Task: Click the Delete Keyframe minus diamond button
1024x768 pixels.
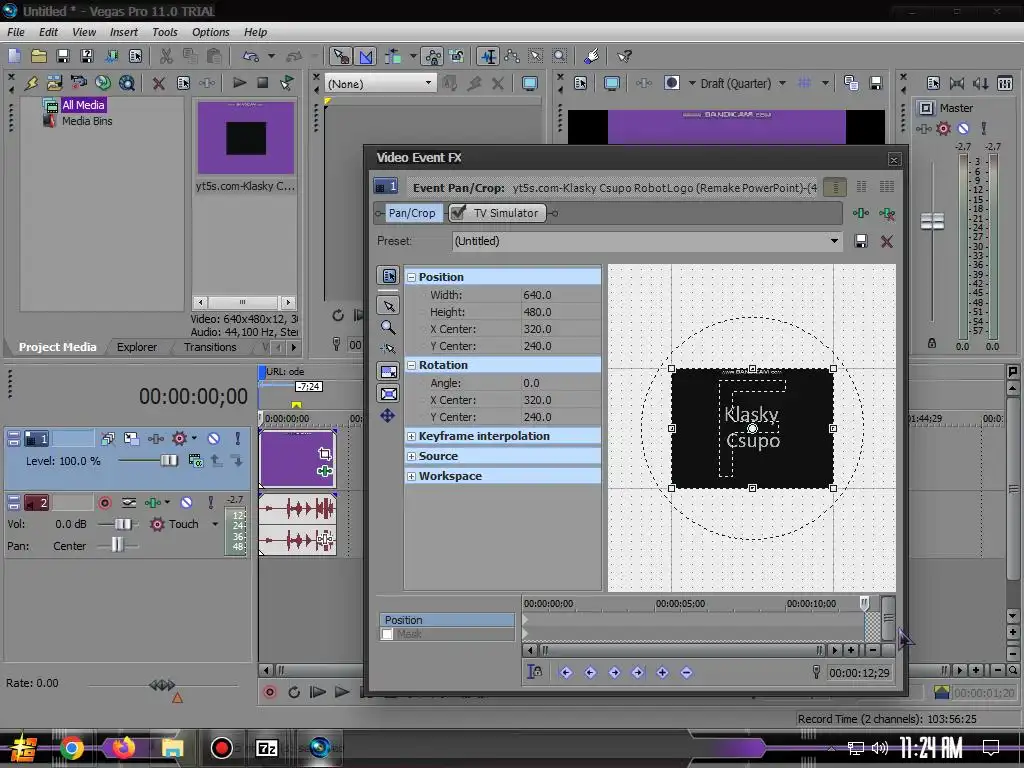Action: [686, 673]
